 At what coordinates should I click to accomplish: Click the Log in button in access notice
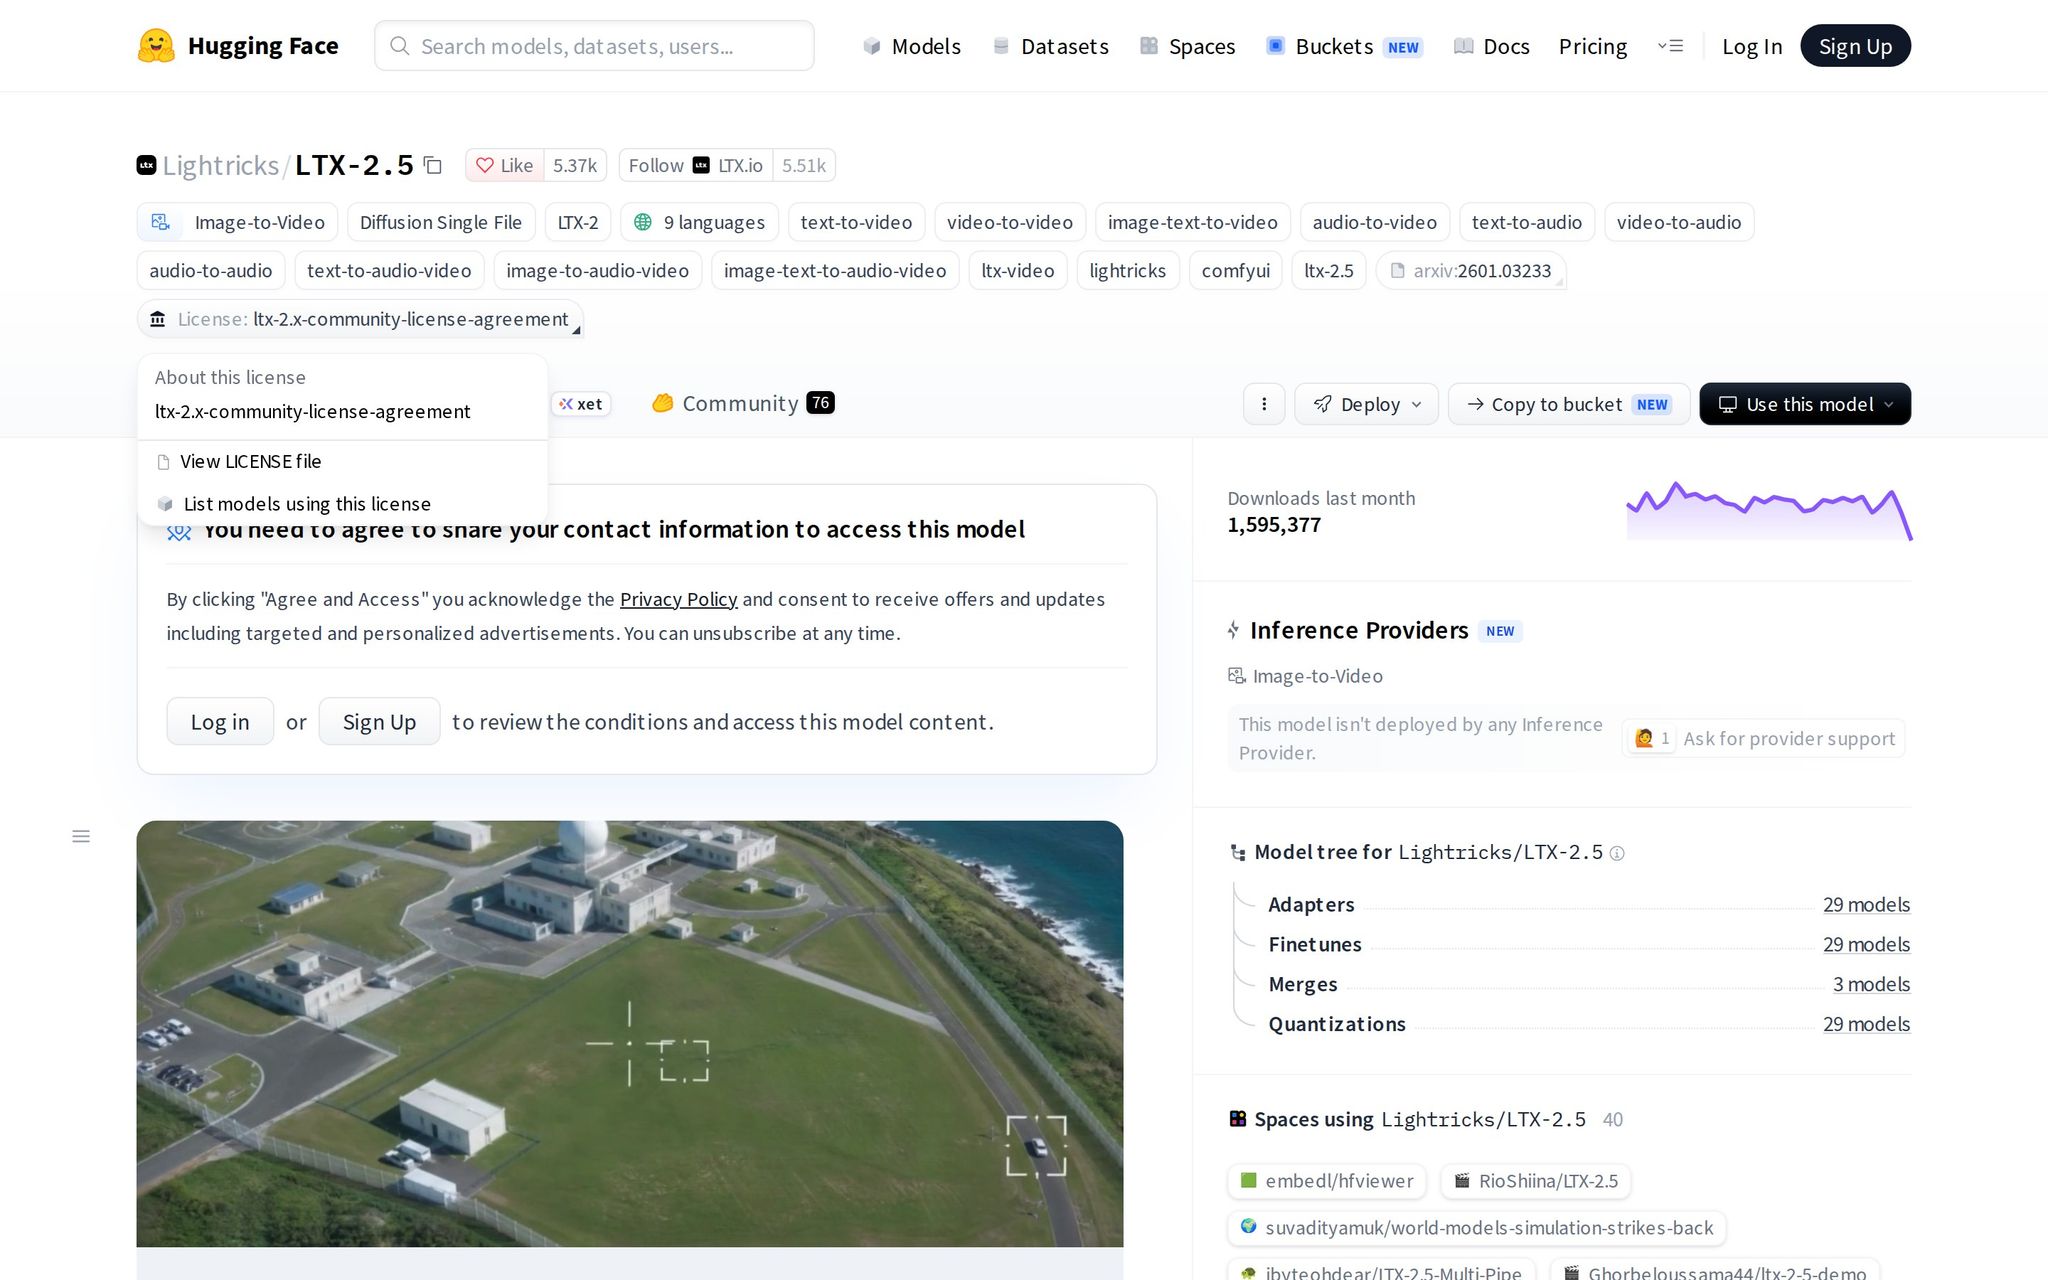pyautogui.click(x=220, y=721)
